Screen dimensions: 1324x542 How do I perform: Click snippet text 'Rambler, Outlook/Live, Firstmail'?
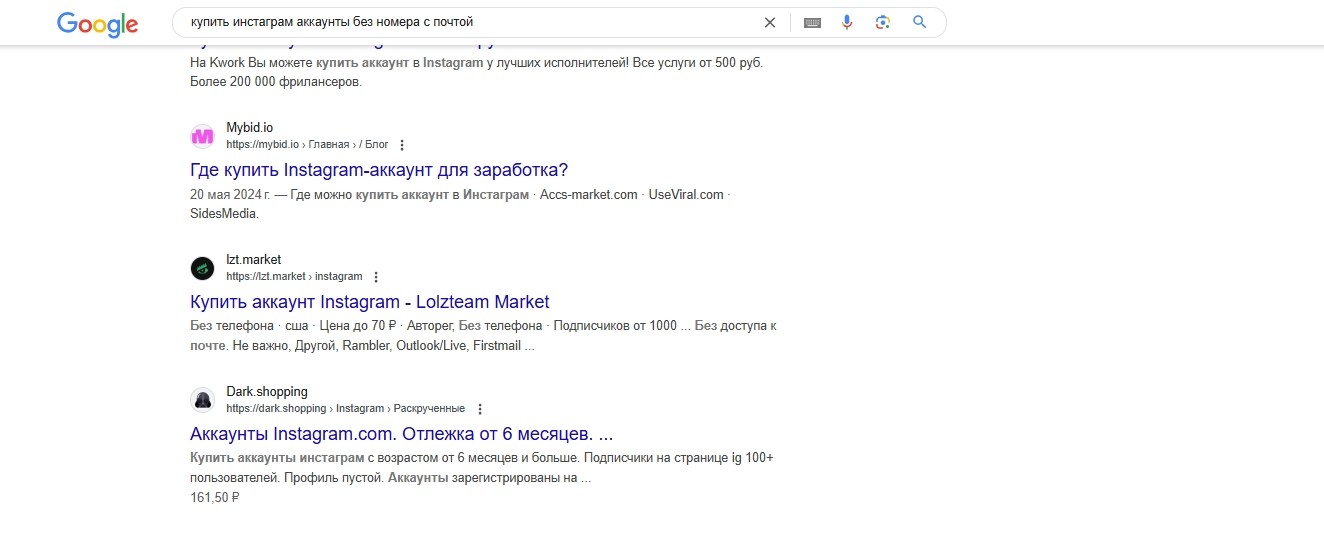[432, 346]
